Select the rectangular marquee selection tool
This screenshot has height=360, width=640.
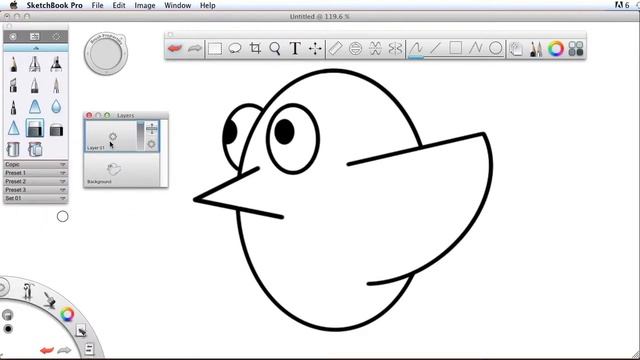[215, 49]
